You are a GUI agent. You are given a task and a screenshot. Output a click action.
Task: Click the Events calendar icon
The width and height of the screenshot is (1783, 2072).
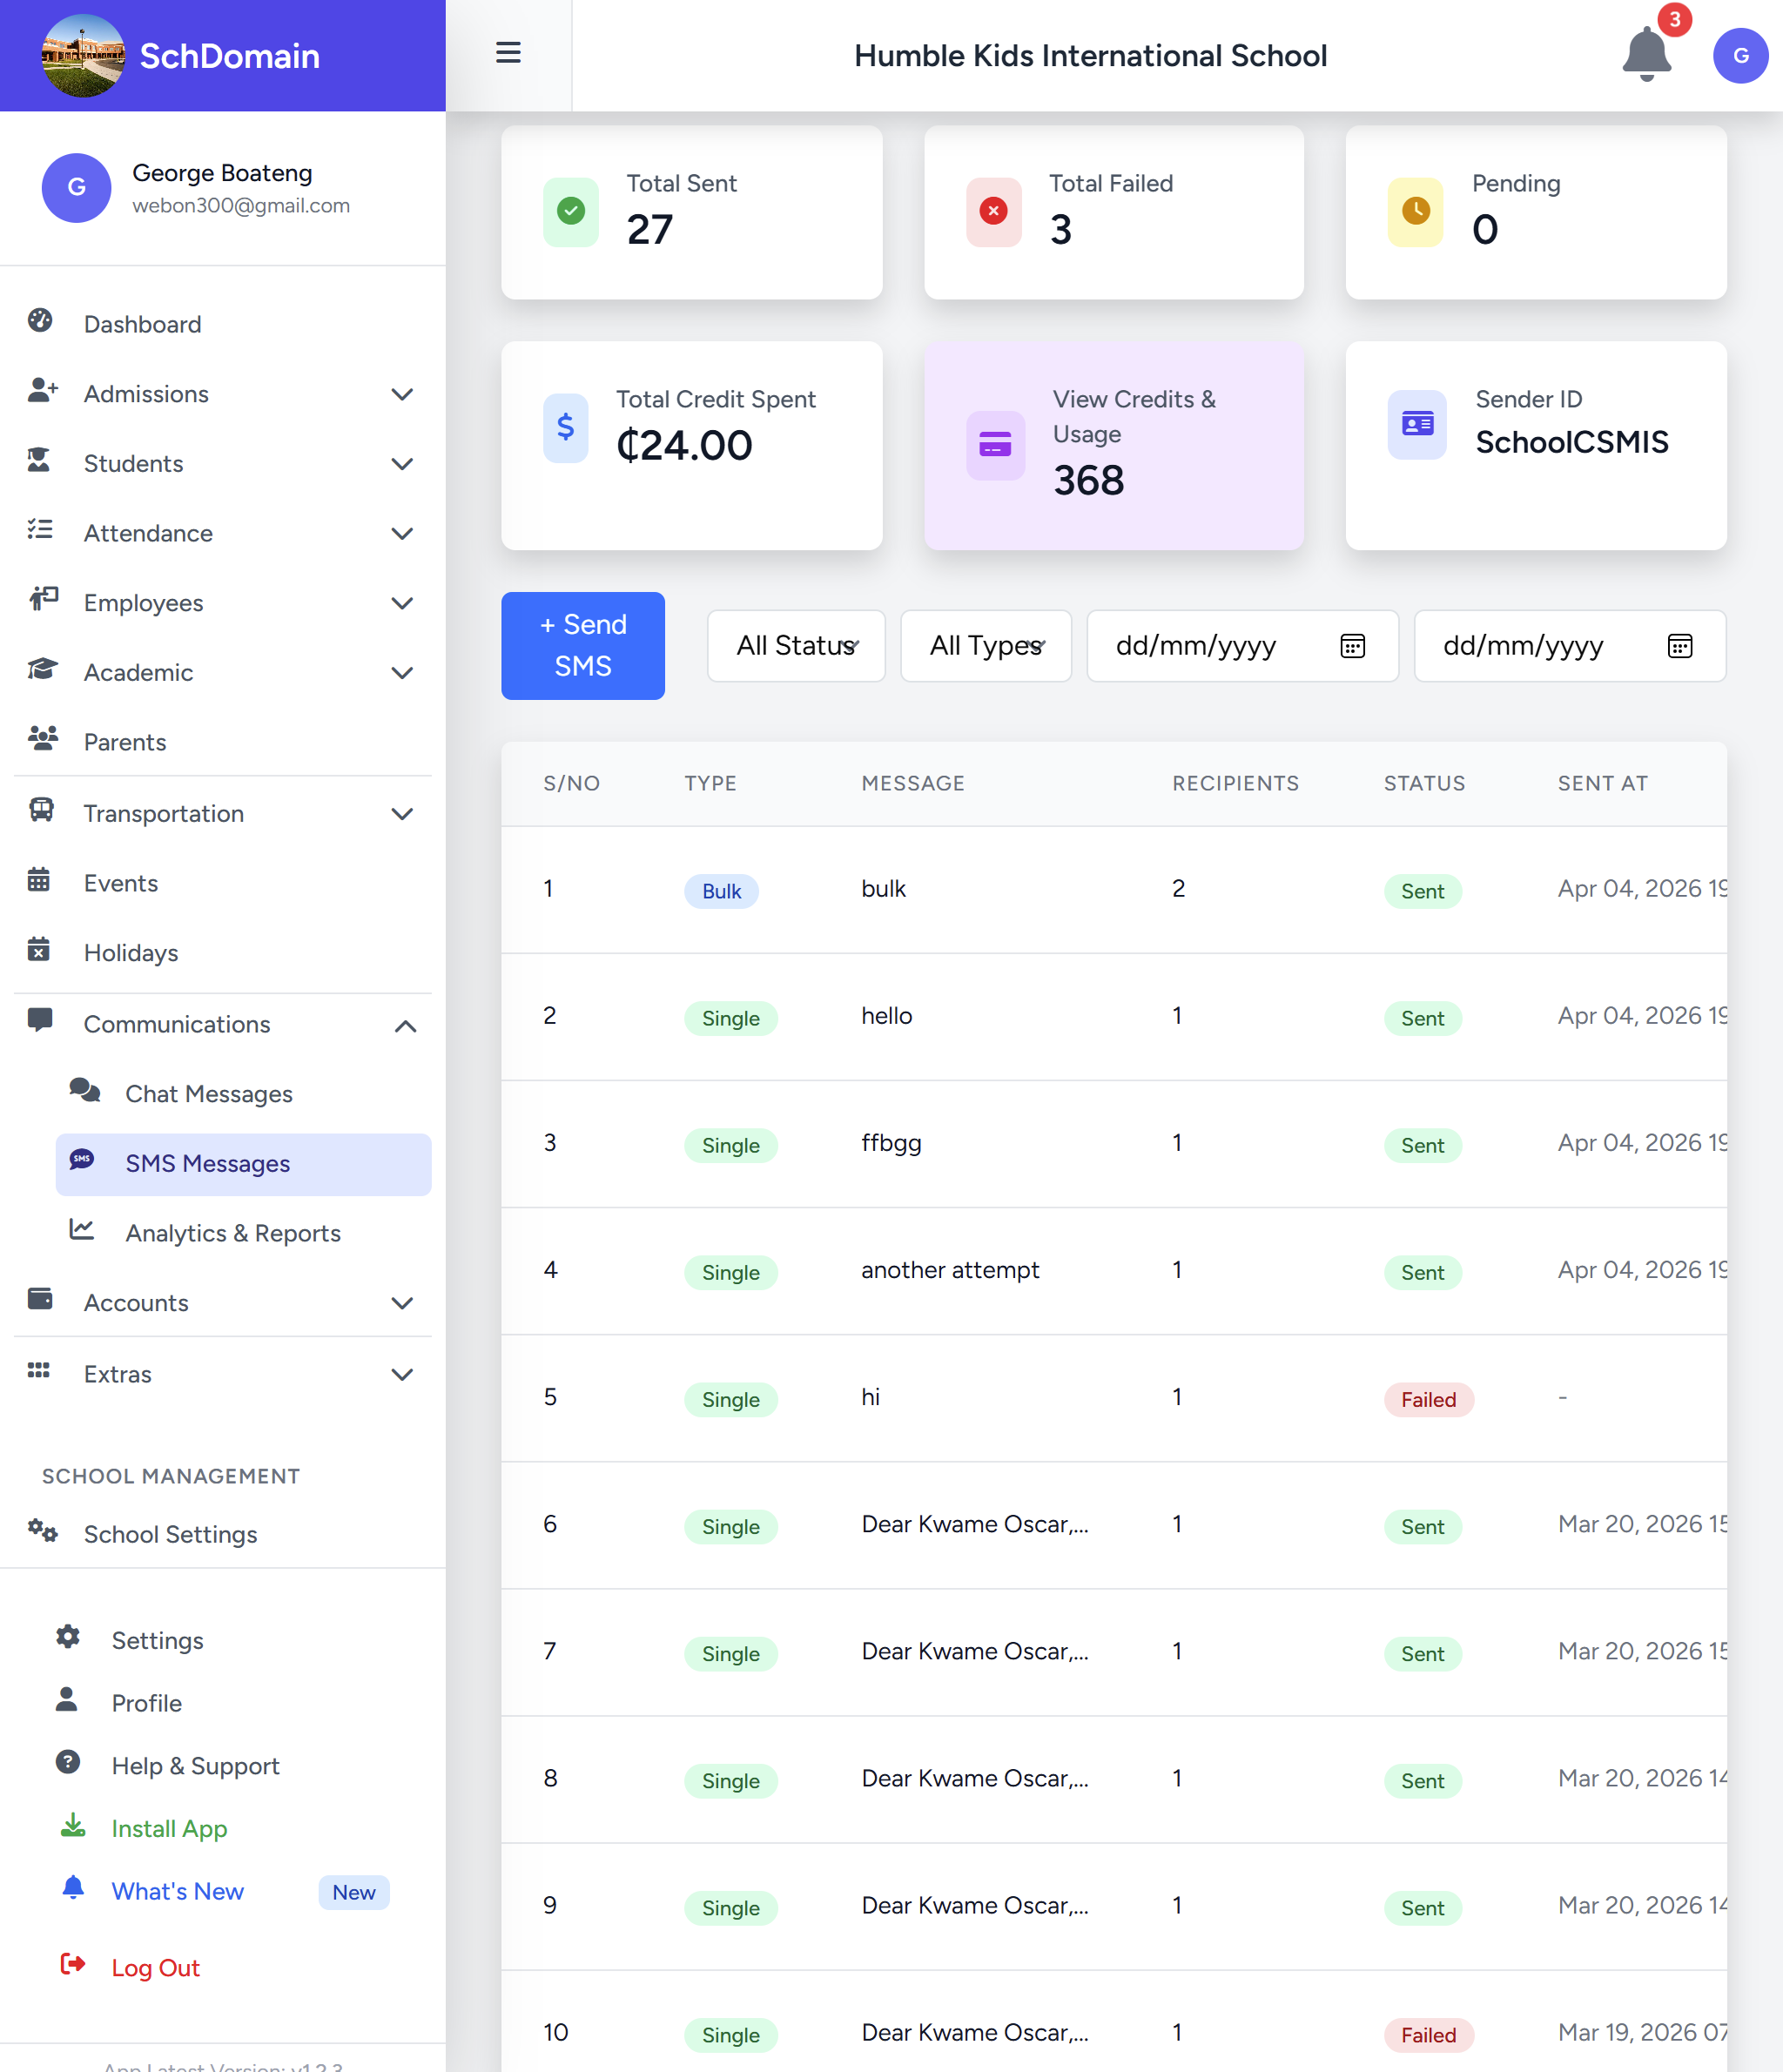point(39,879)
